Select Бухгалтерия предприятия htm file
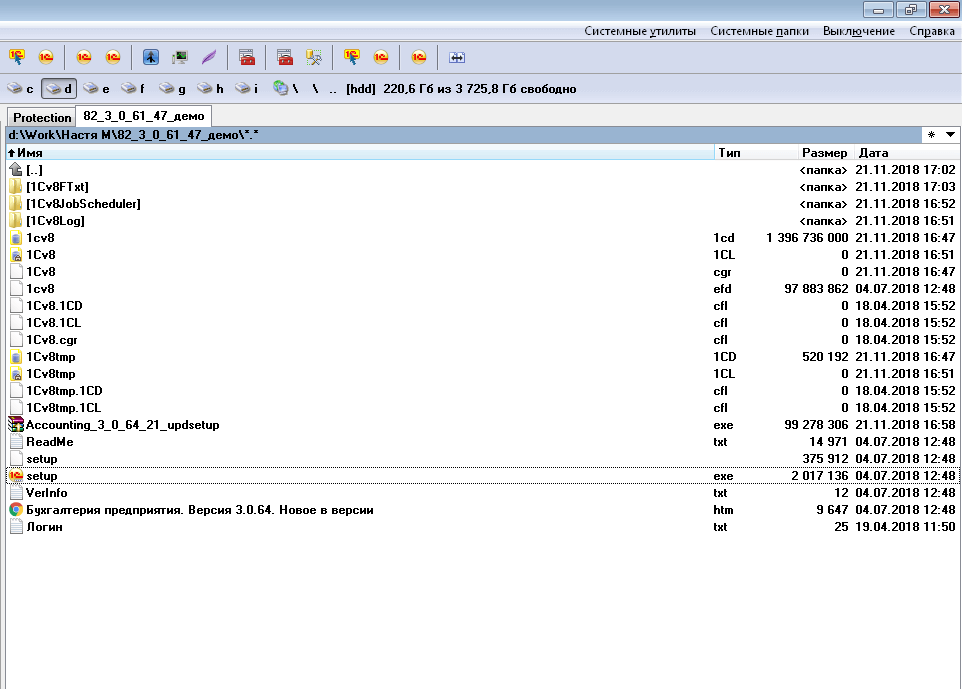Viewport: 962px width, 689px height. coord(482,510)
